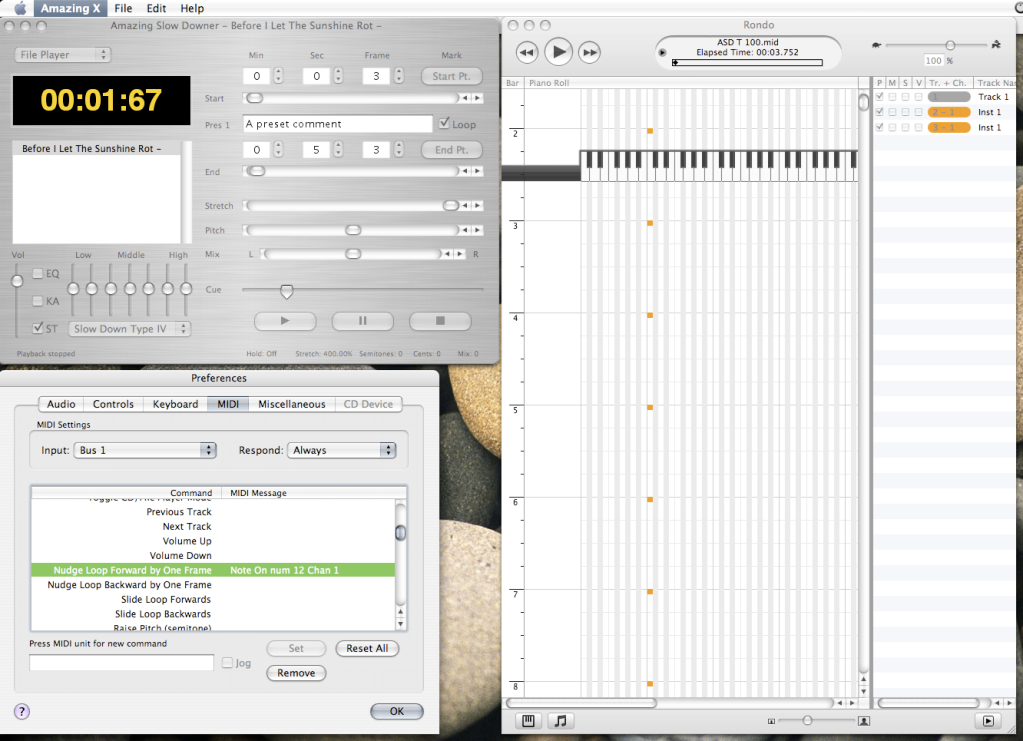Click the End Pt. button

[x=451, y=149]
